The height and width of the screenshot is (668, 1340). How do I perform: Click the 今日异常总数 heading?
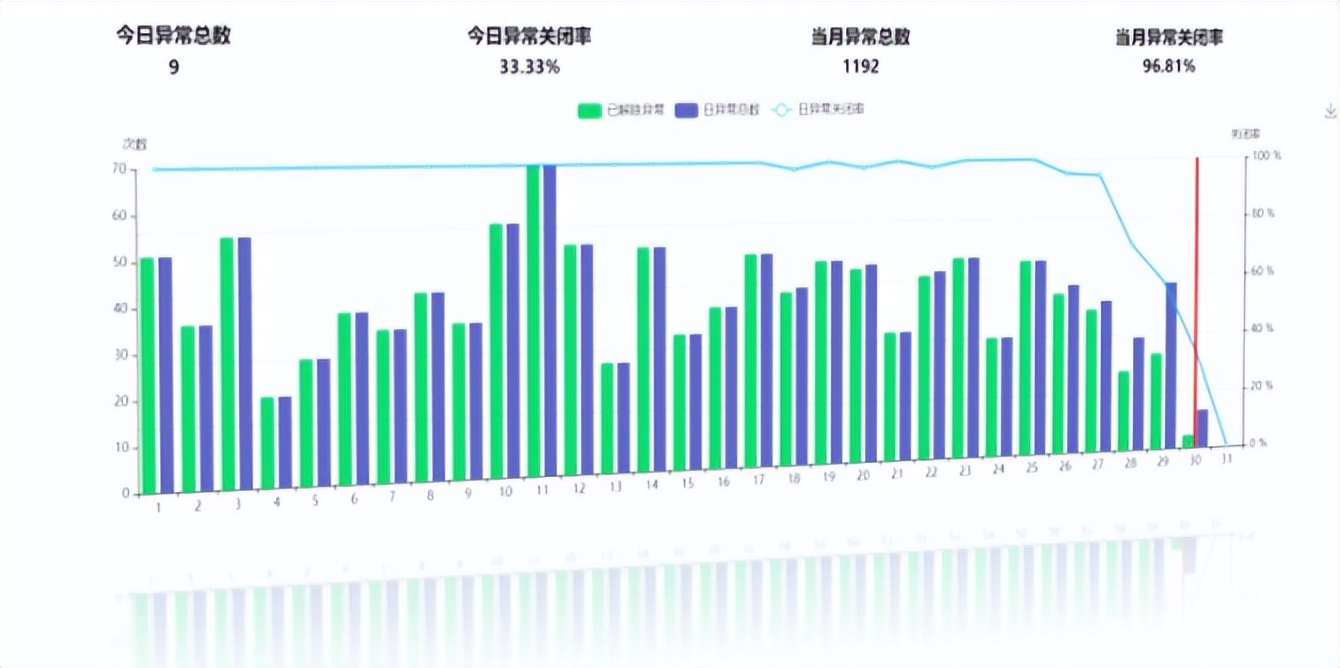tap(174, 36)
